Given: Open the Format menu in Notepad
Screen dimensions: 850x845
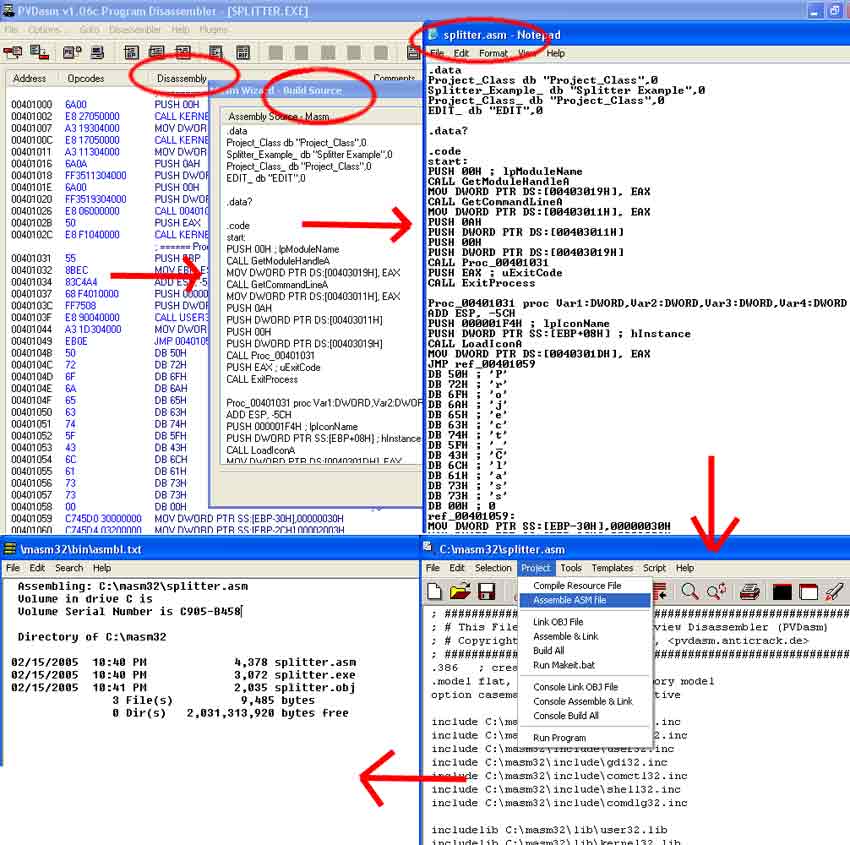Looking at the screenshot, I should click(x=493, y=53).
